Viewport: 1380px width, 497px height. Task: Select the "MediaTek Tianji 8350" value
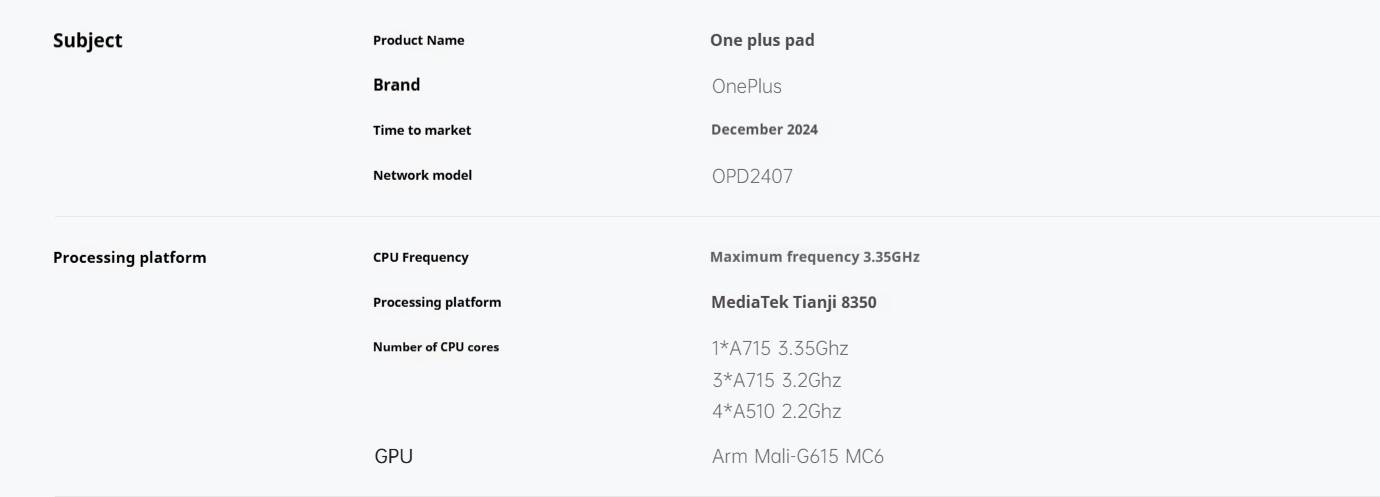coord(793,302)
